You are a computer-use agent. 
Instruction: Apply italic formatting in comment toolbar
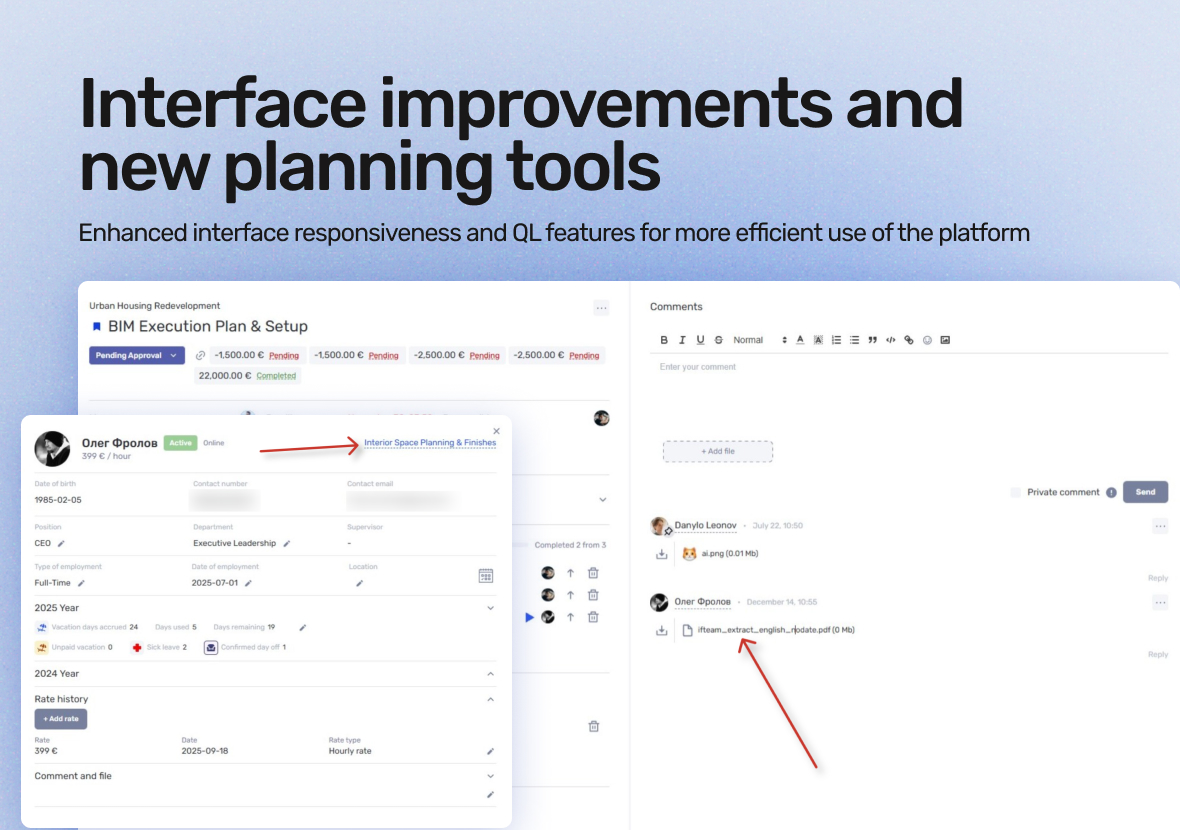(682, 340)
